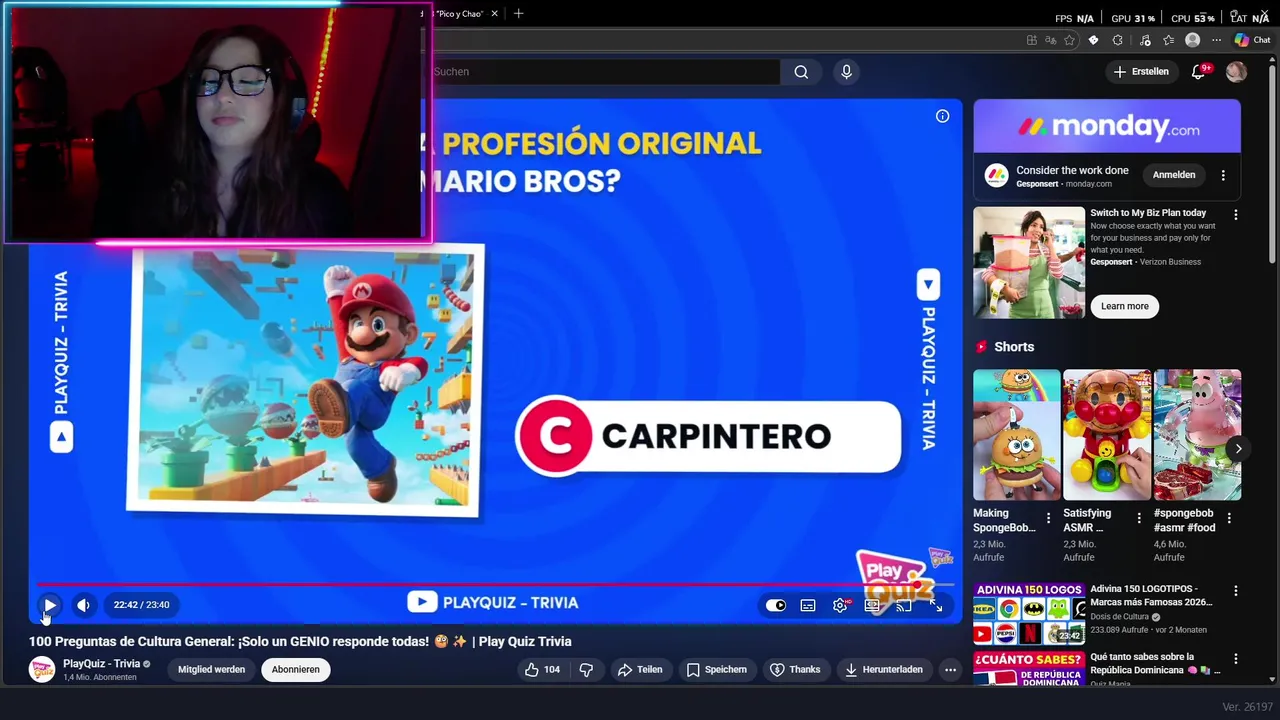Screen dimensions: 1280x720
Task: Save the video with Speichern
Action: (x=716, y=670)
